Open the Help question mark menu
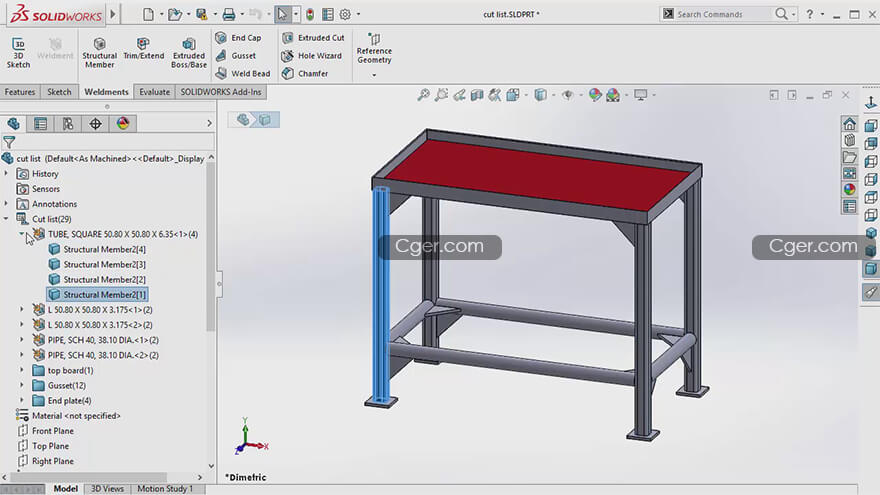The image size is (880, 495). pyautogui.click(x=809, y=14)
